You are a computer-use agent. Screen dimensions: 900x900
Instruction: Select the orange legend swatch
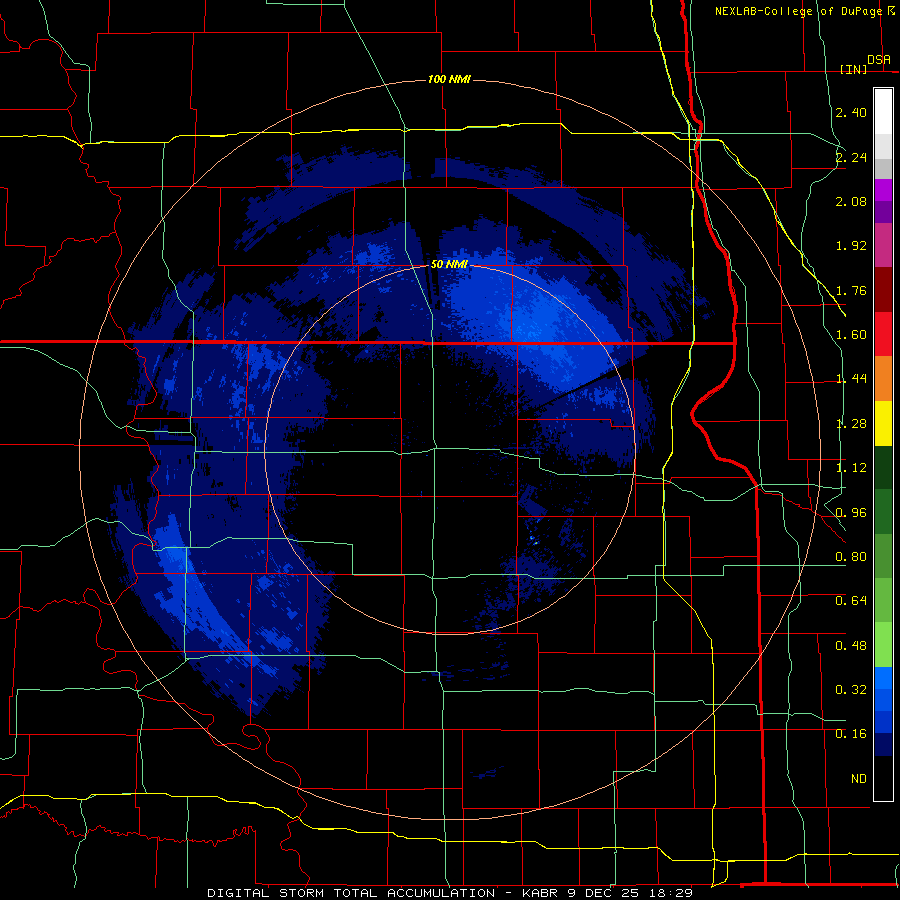(x=883, y=379)
